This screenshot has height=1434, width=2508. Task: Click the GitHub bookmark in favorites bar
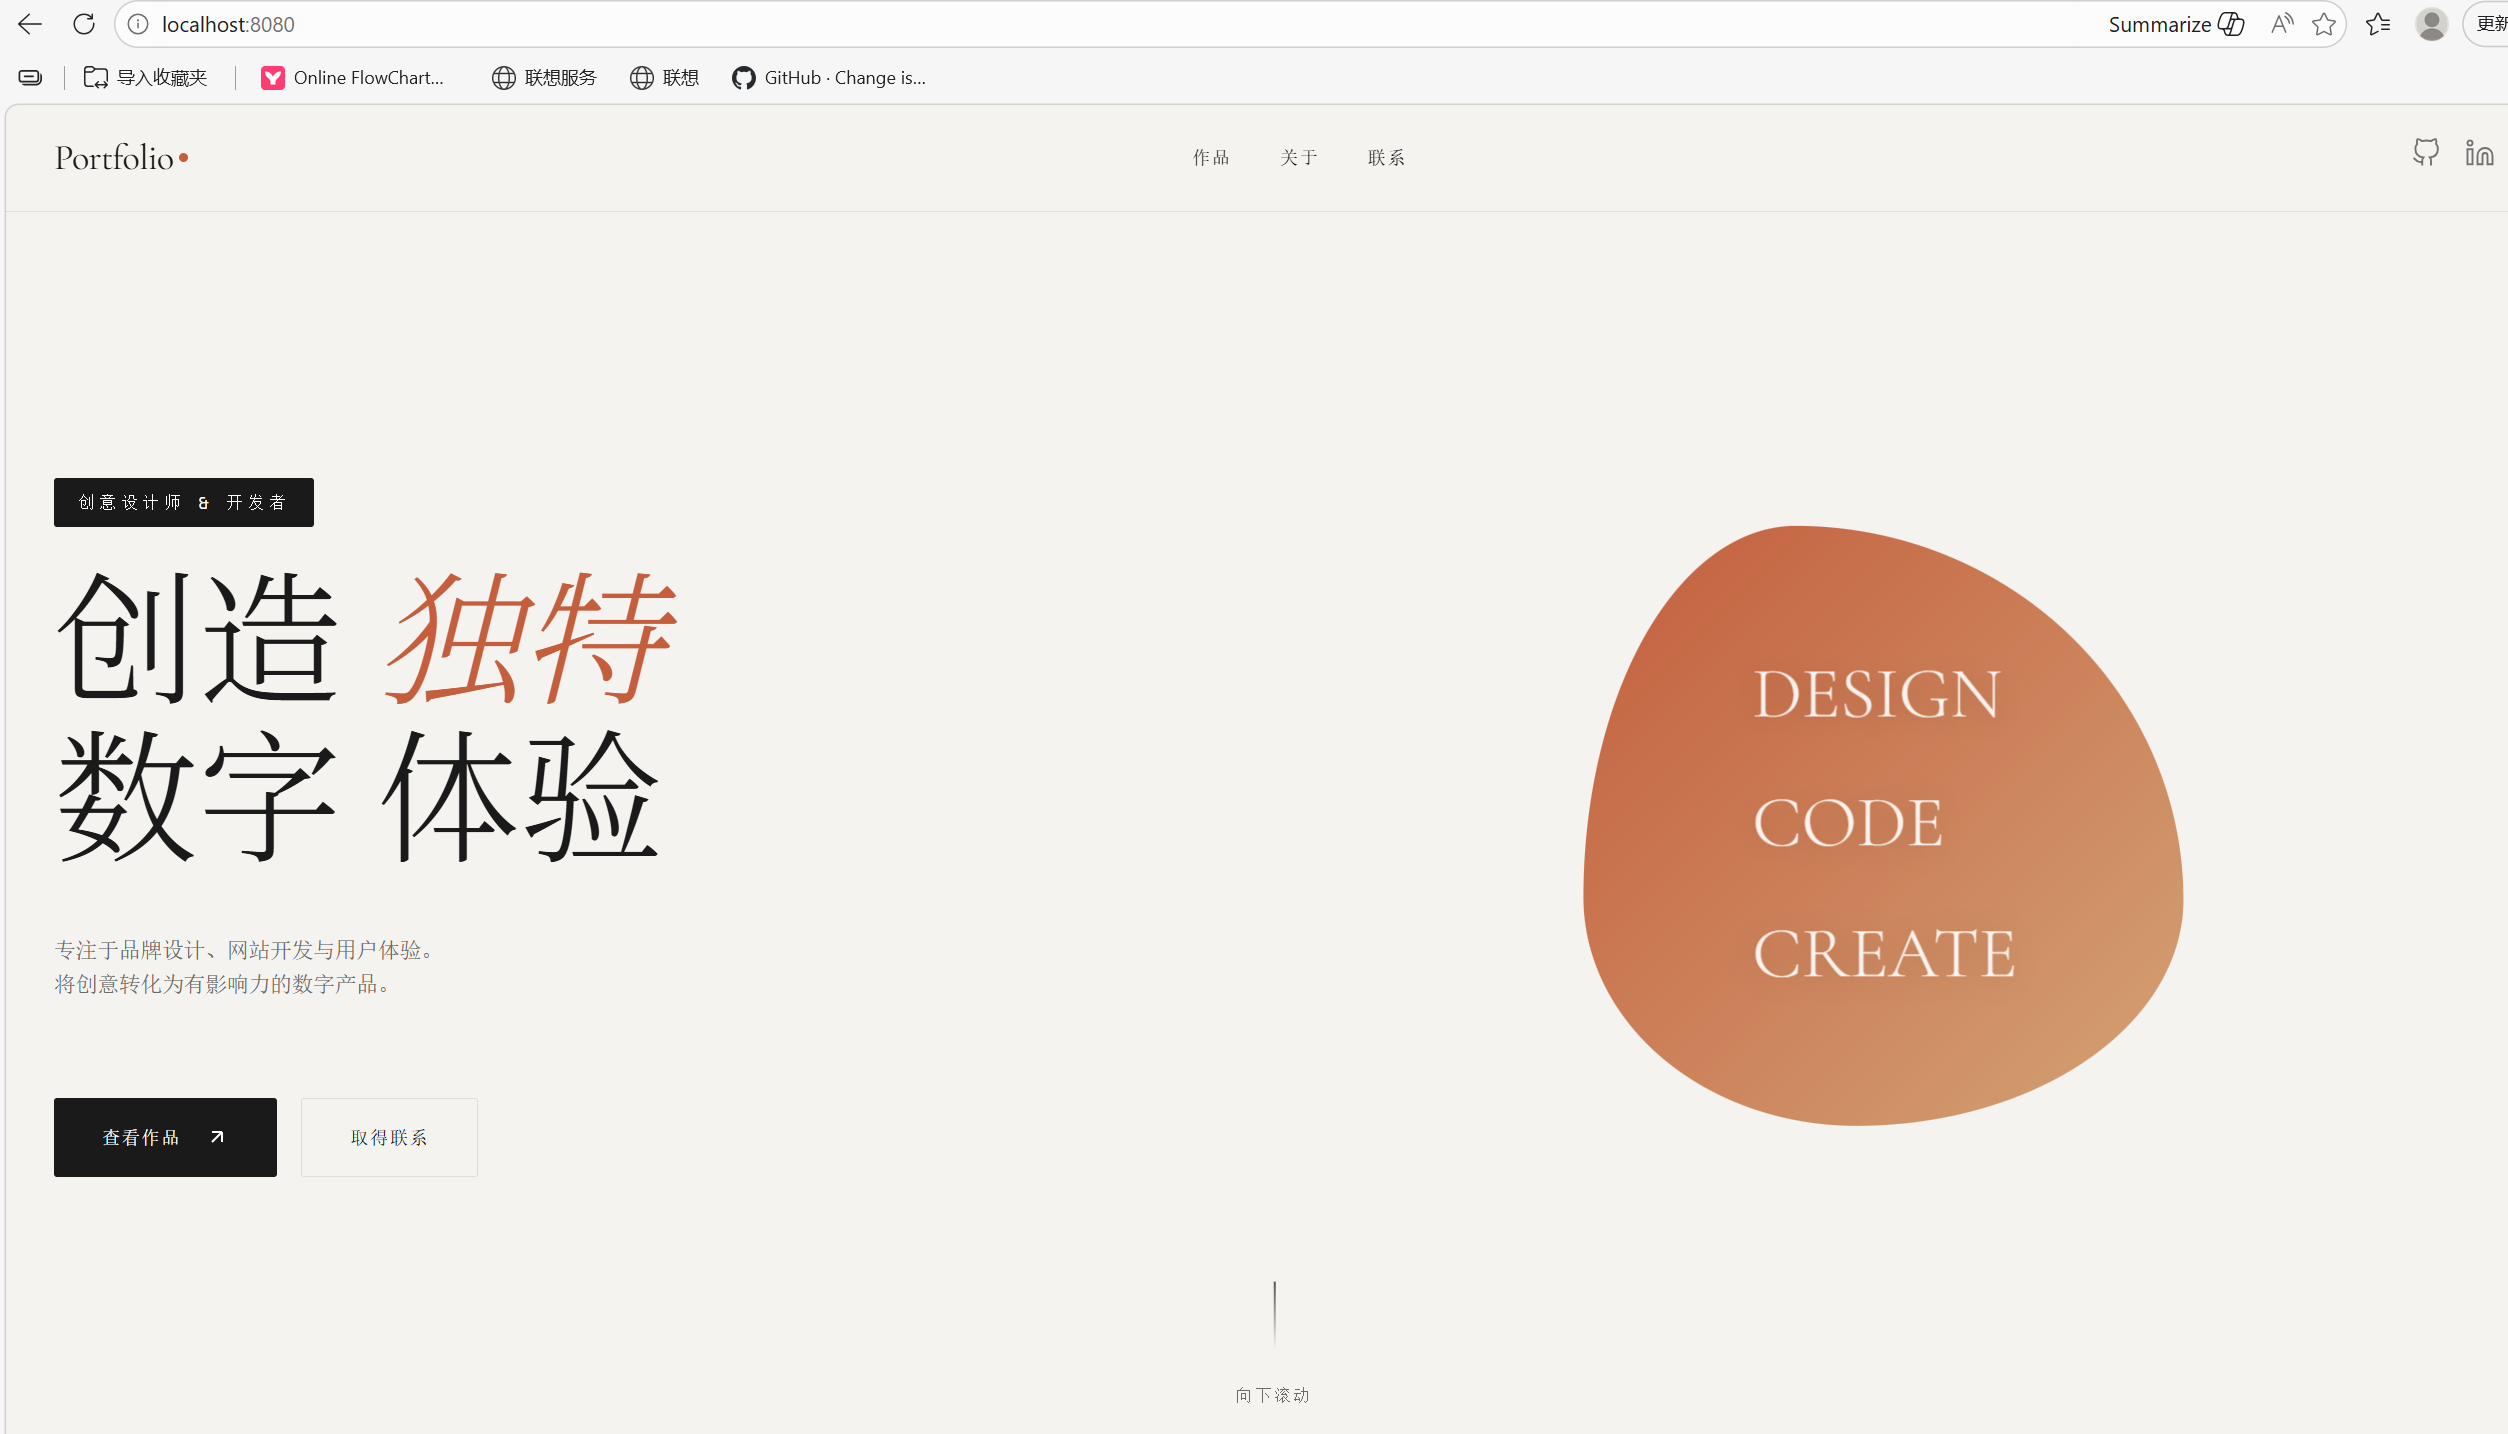click(x=828, y=77)
